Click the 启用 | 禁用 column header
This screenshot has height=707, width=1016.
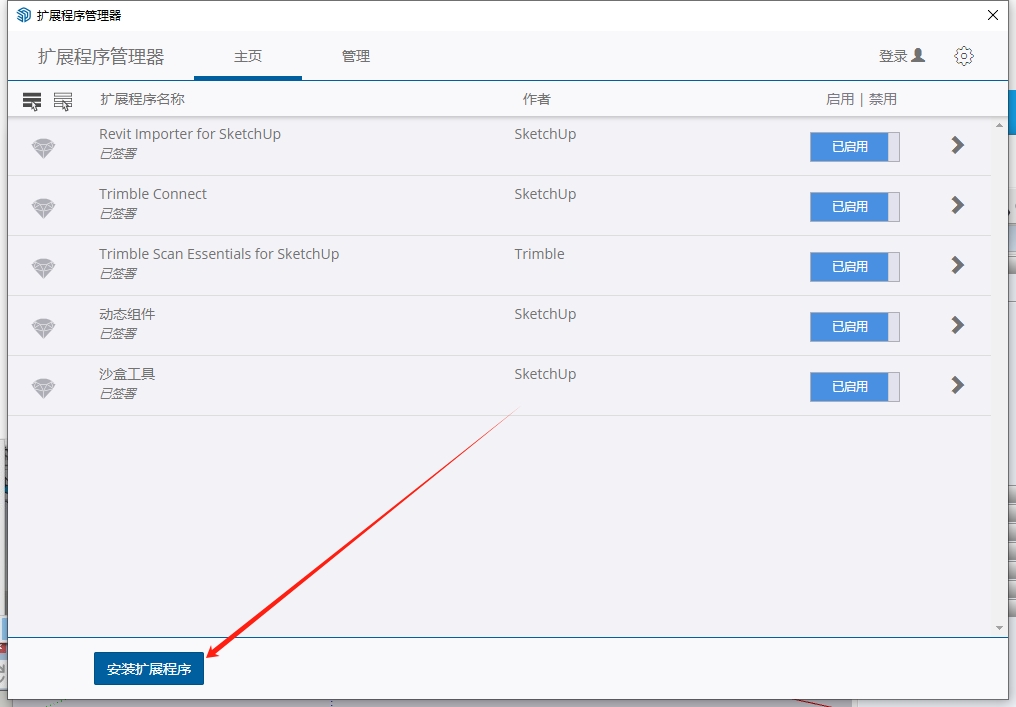(861, 99)
